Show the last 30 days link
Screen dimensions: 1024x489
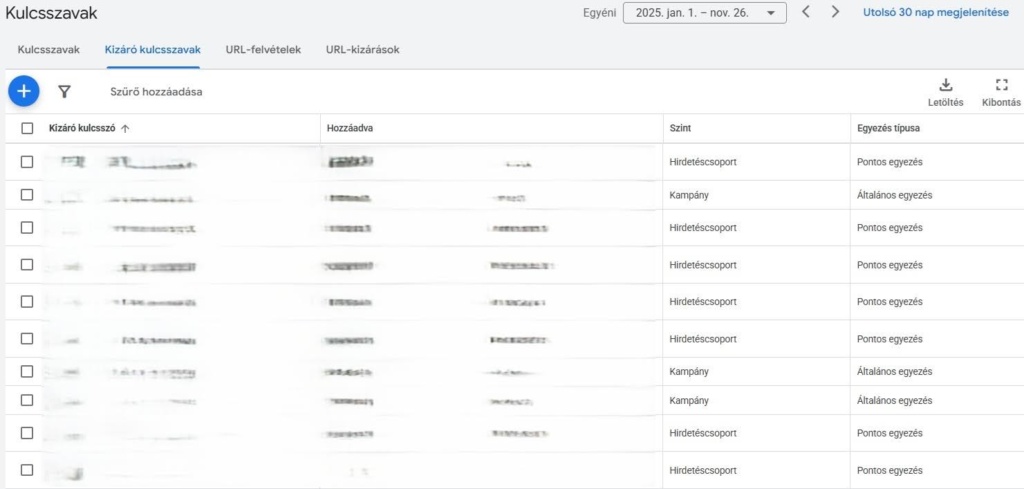(935, 12)
